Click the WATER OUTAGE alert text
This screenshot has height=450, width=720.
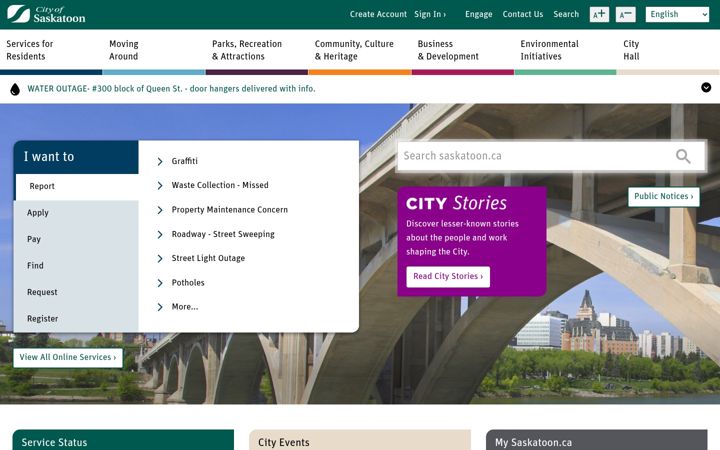171,89
